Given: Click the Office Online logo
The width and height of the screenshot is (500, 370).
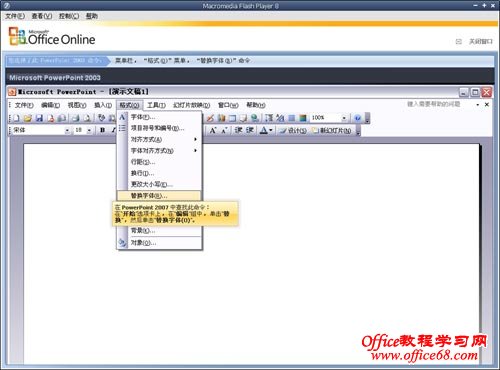Looking at the screenshot, I should coord(52,36).
